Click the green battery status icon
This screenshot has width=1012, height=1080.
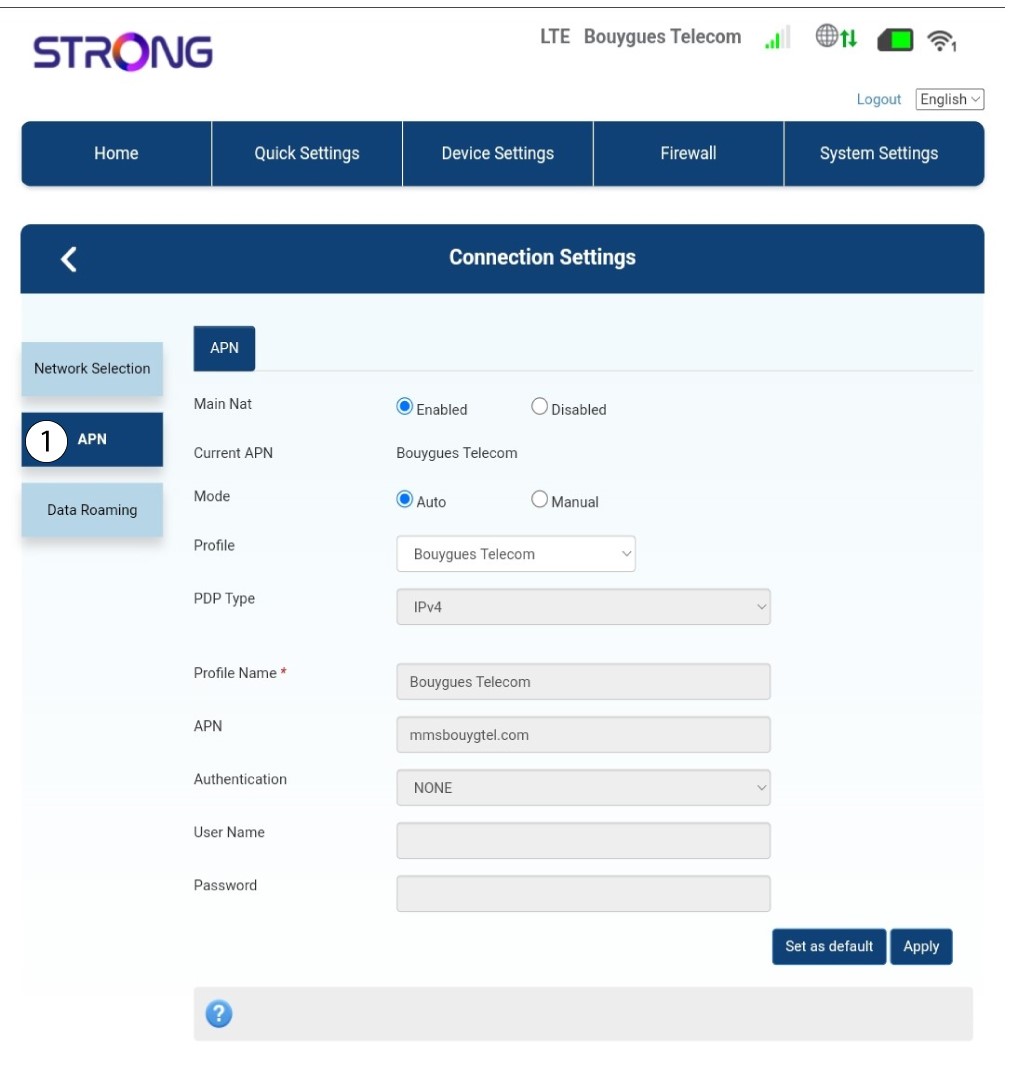pos(895,40)
